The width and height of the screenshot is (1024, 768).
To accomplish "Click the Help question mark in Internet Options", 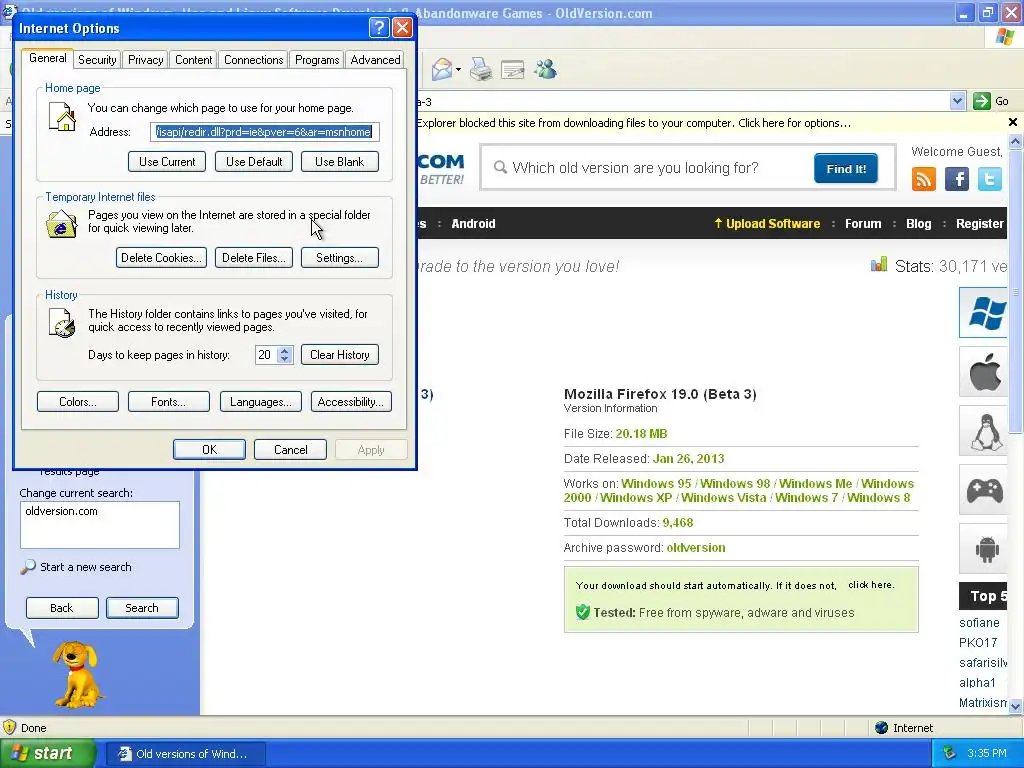I will tap(379, 27).
